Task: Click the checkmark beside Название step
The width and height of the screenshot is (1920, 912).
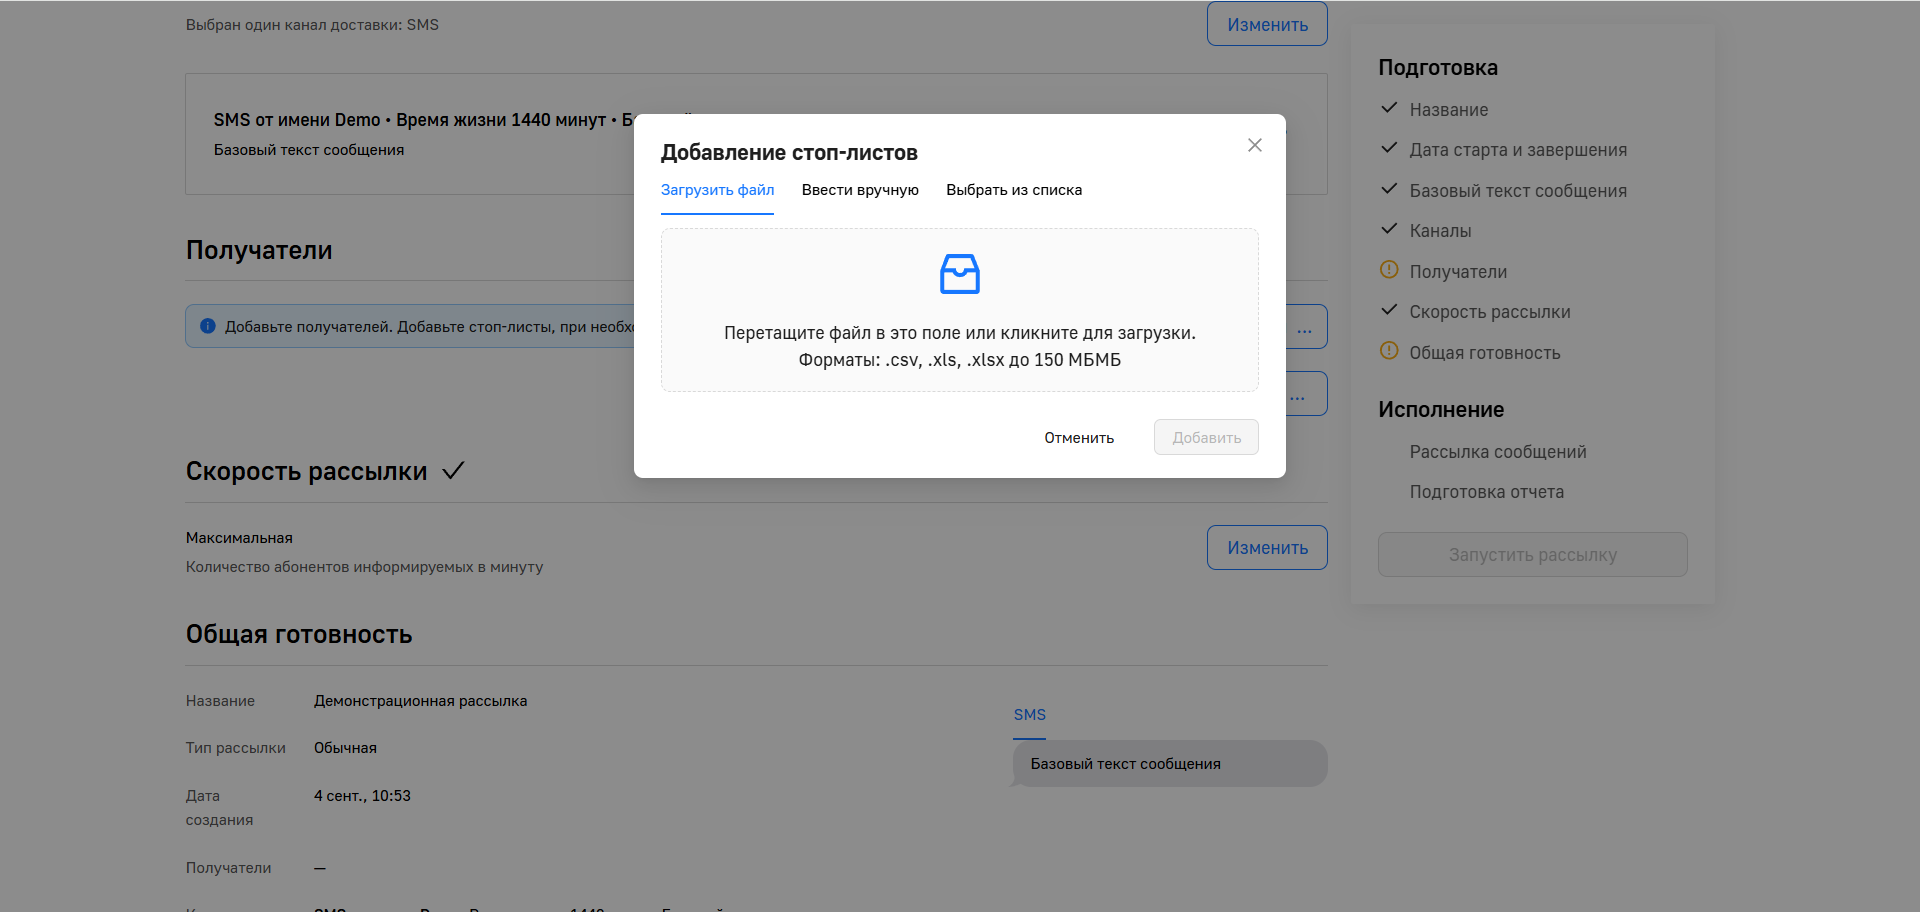Action: point(1388,108)
